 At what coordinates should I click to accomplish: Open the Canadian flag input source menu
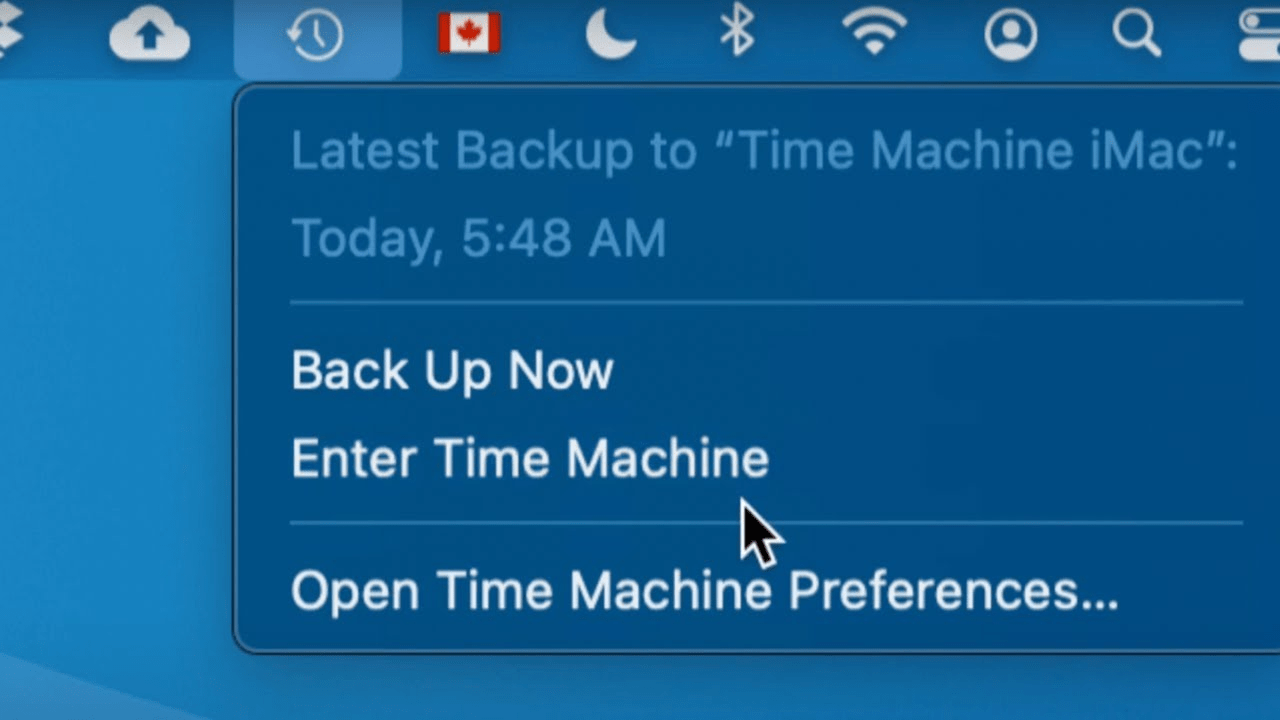tap(469, 34)
